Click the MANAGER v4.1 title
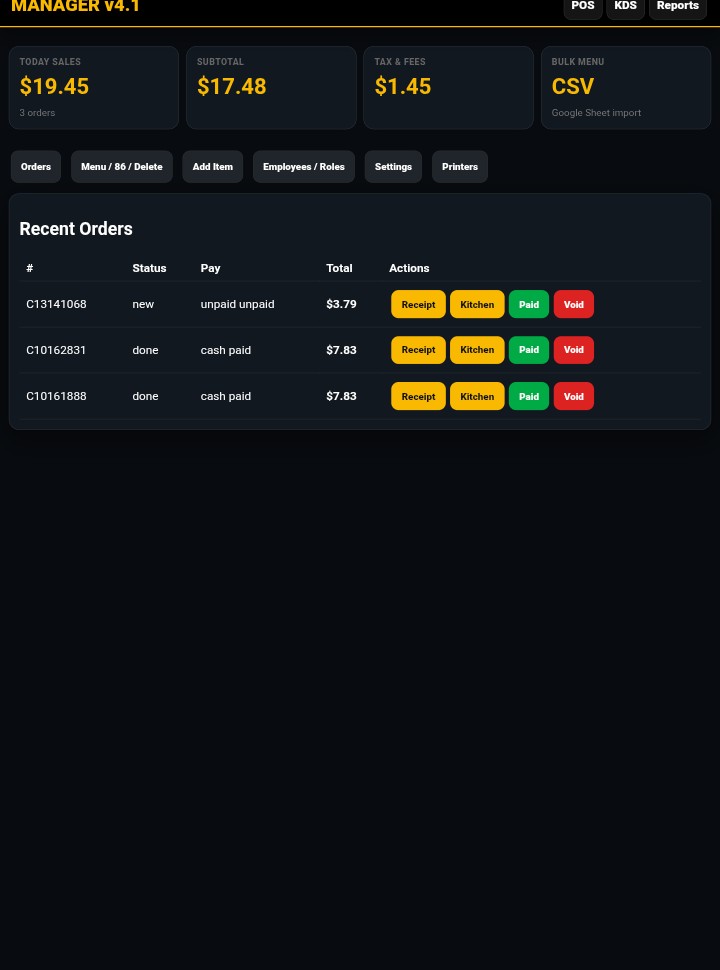Screen dimensions: 720x970 click(x=75, y=6)
